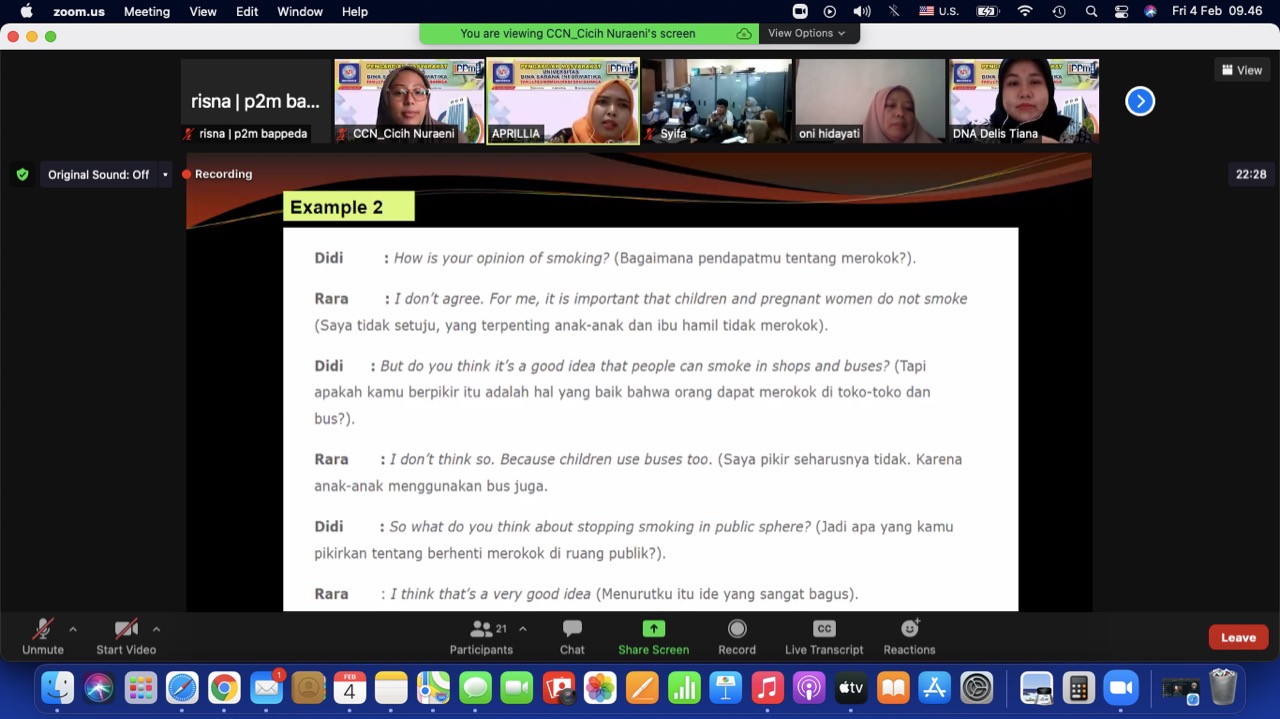Open the zoom.us menu
The width and height of the screenshot is (1280, 719).
(x=78, y=11)
